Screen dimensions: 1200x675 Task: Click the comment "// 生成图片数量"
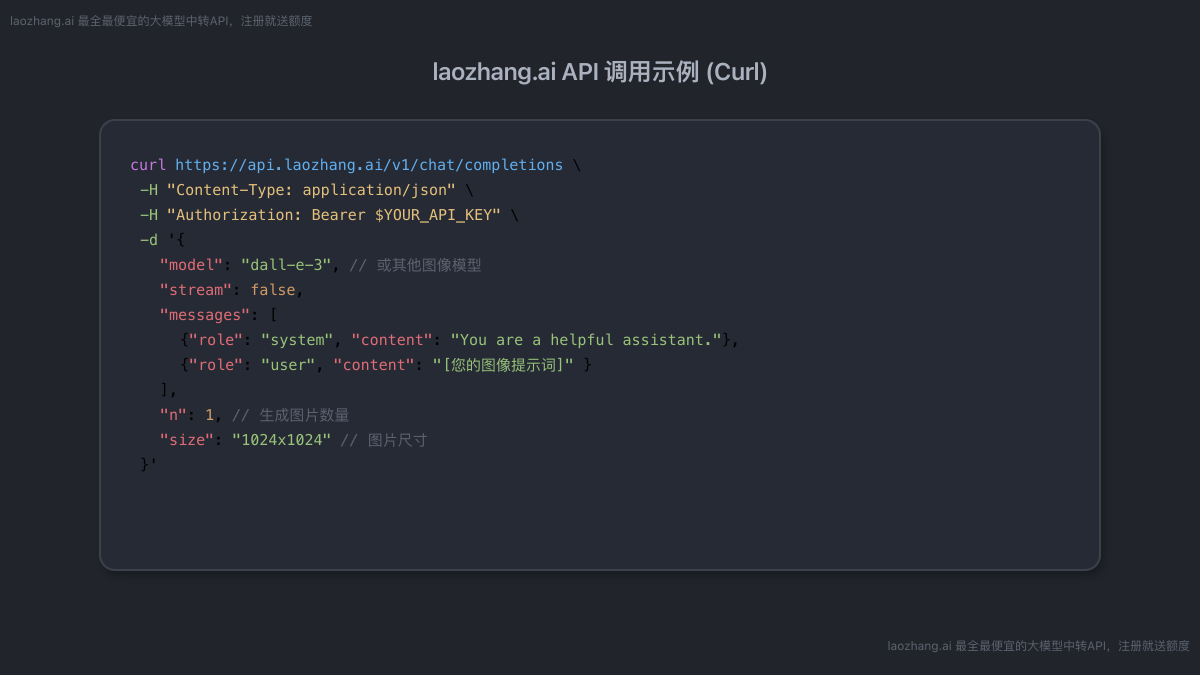click(291, 415)
